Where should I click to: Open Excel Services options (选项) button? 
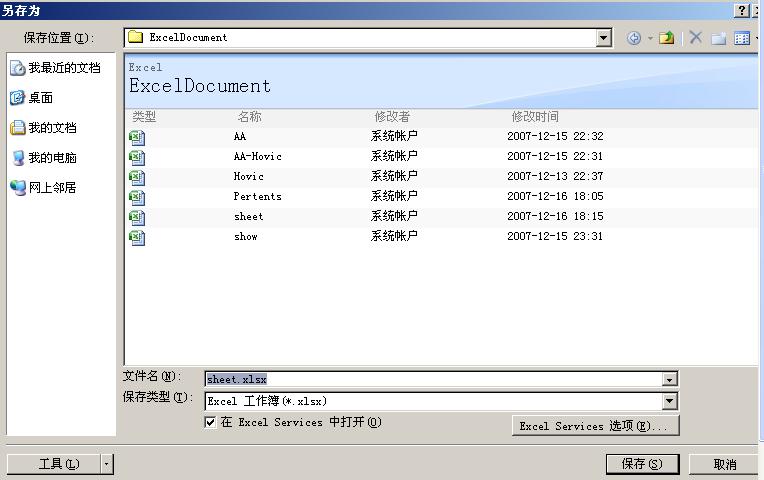[595, 426]
